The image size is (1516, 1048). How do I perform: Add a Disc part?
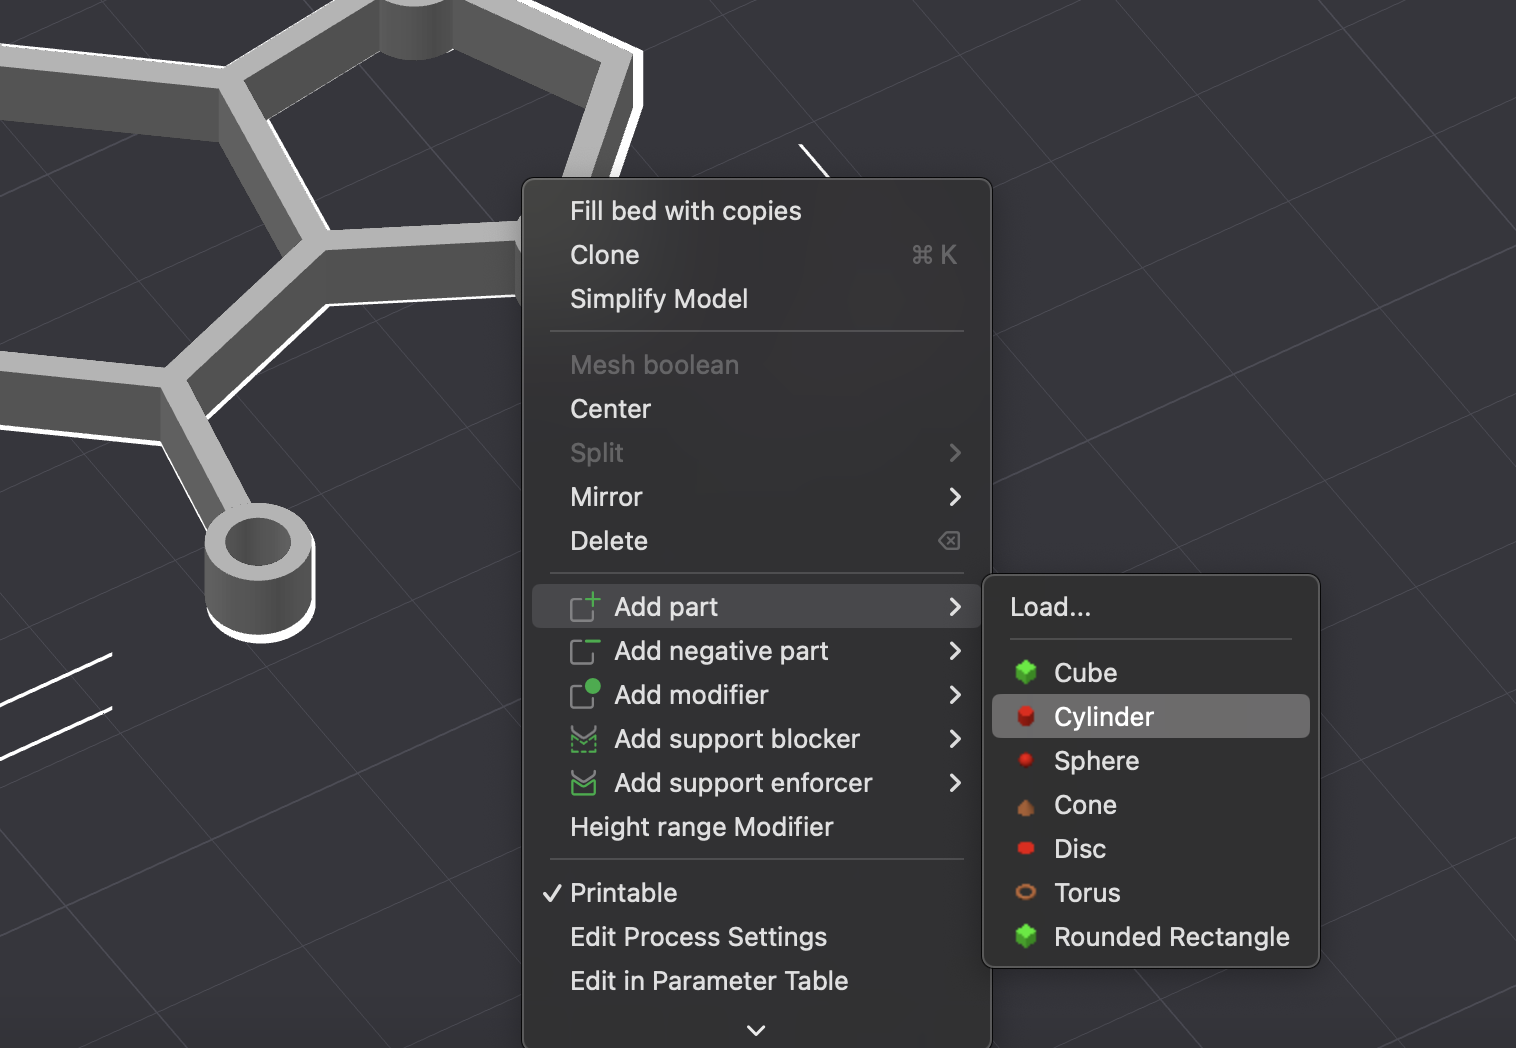1080,848
